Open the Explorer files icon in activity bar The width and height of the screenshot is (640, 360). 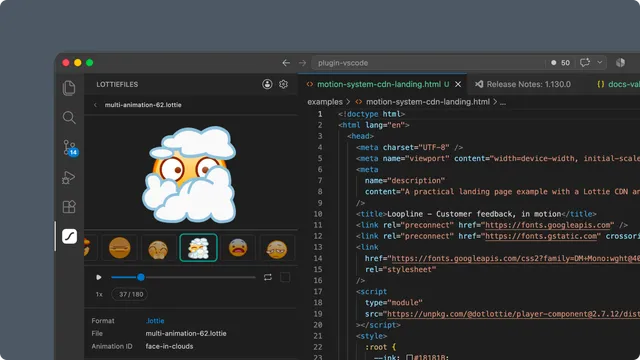pyautogui.click(x=69, y=88)
